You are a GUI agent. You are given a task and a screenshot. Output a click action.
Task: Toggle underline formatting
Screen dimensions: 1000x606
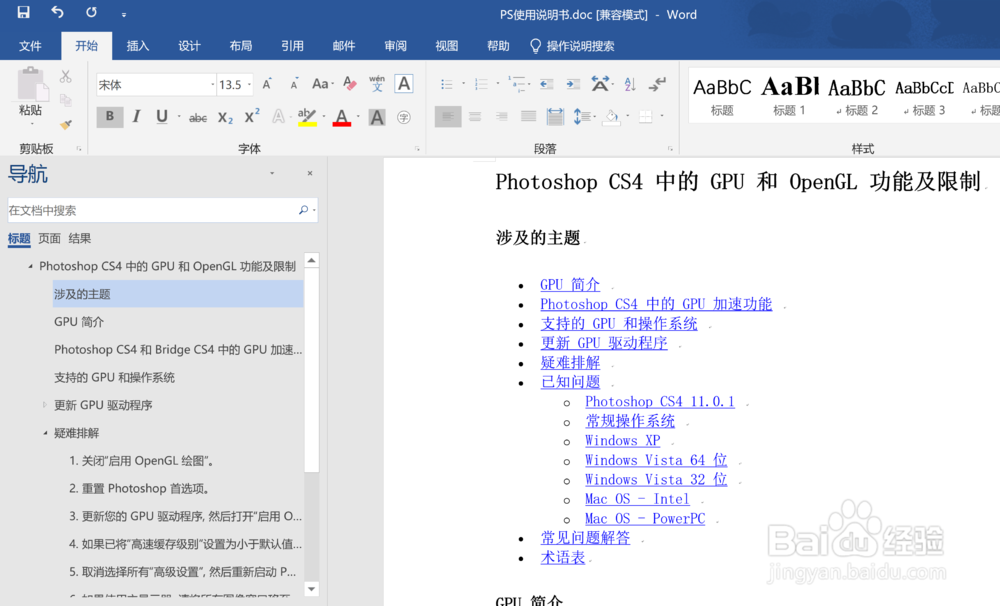click(161, 117)
